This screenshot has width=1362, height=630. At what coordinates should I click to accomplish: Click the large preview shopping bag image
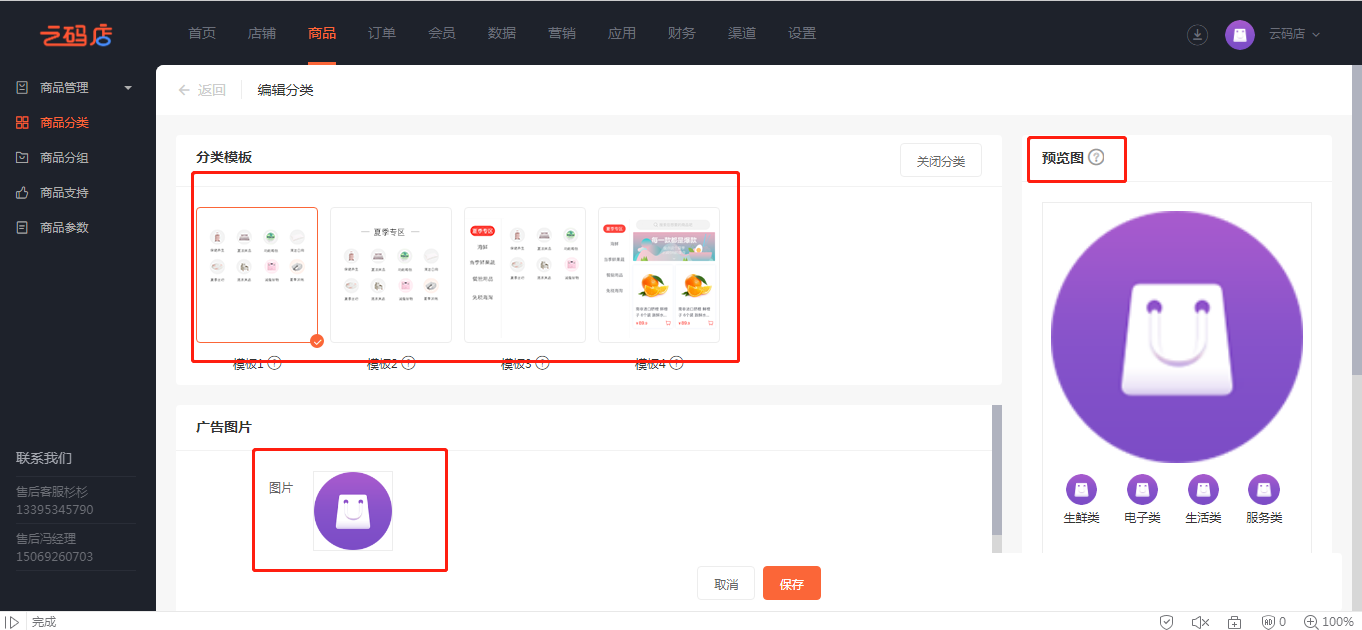[x=1177, y=337]
